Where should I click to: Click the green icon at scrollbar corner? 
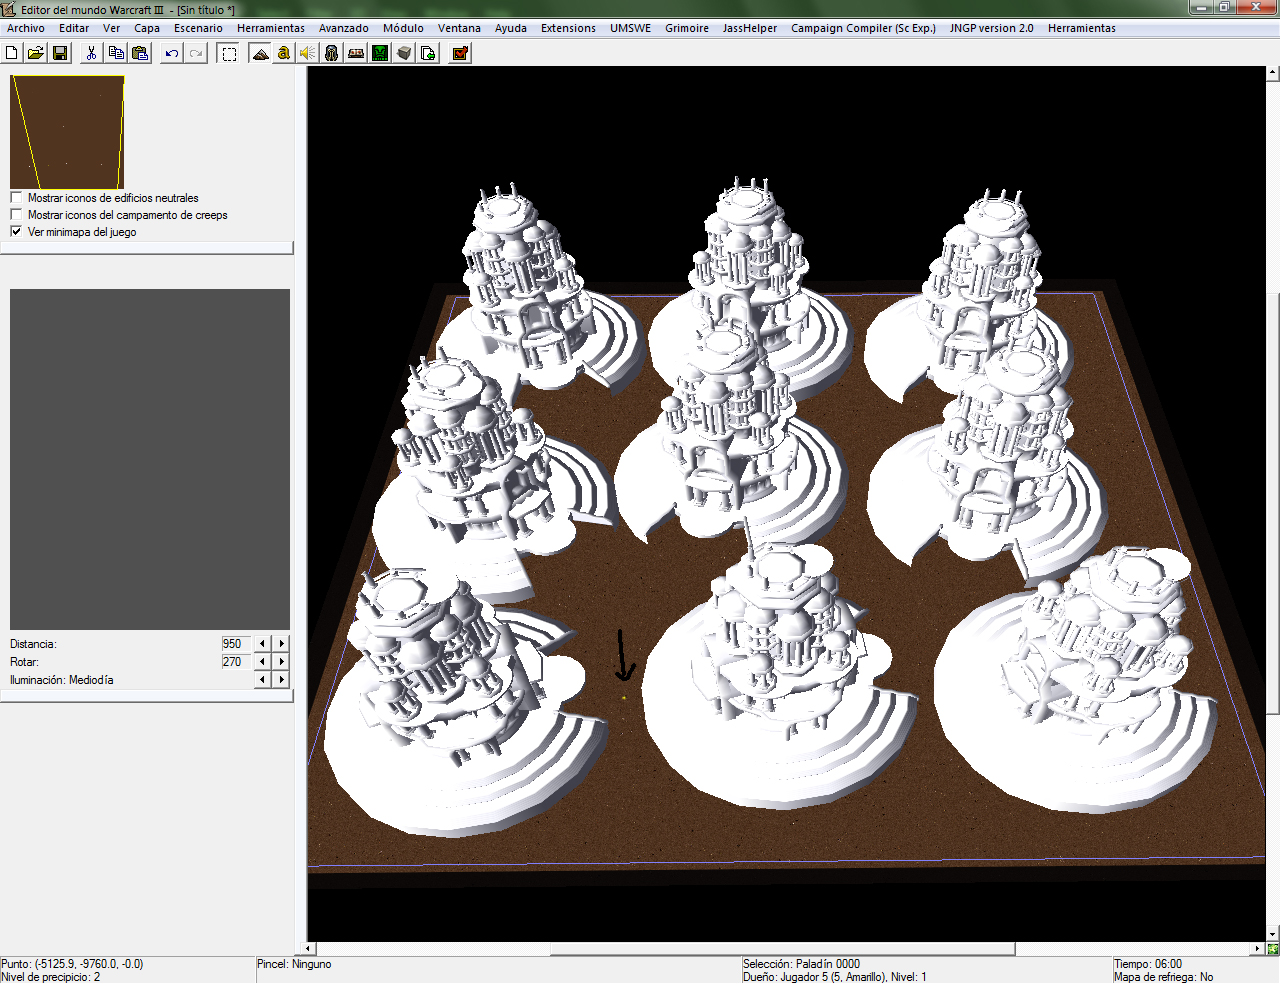coord(1273,948)
